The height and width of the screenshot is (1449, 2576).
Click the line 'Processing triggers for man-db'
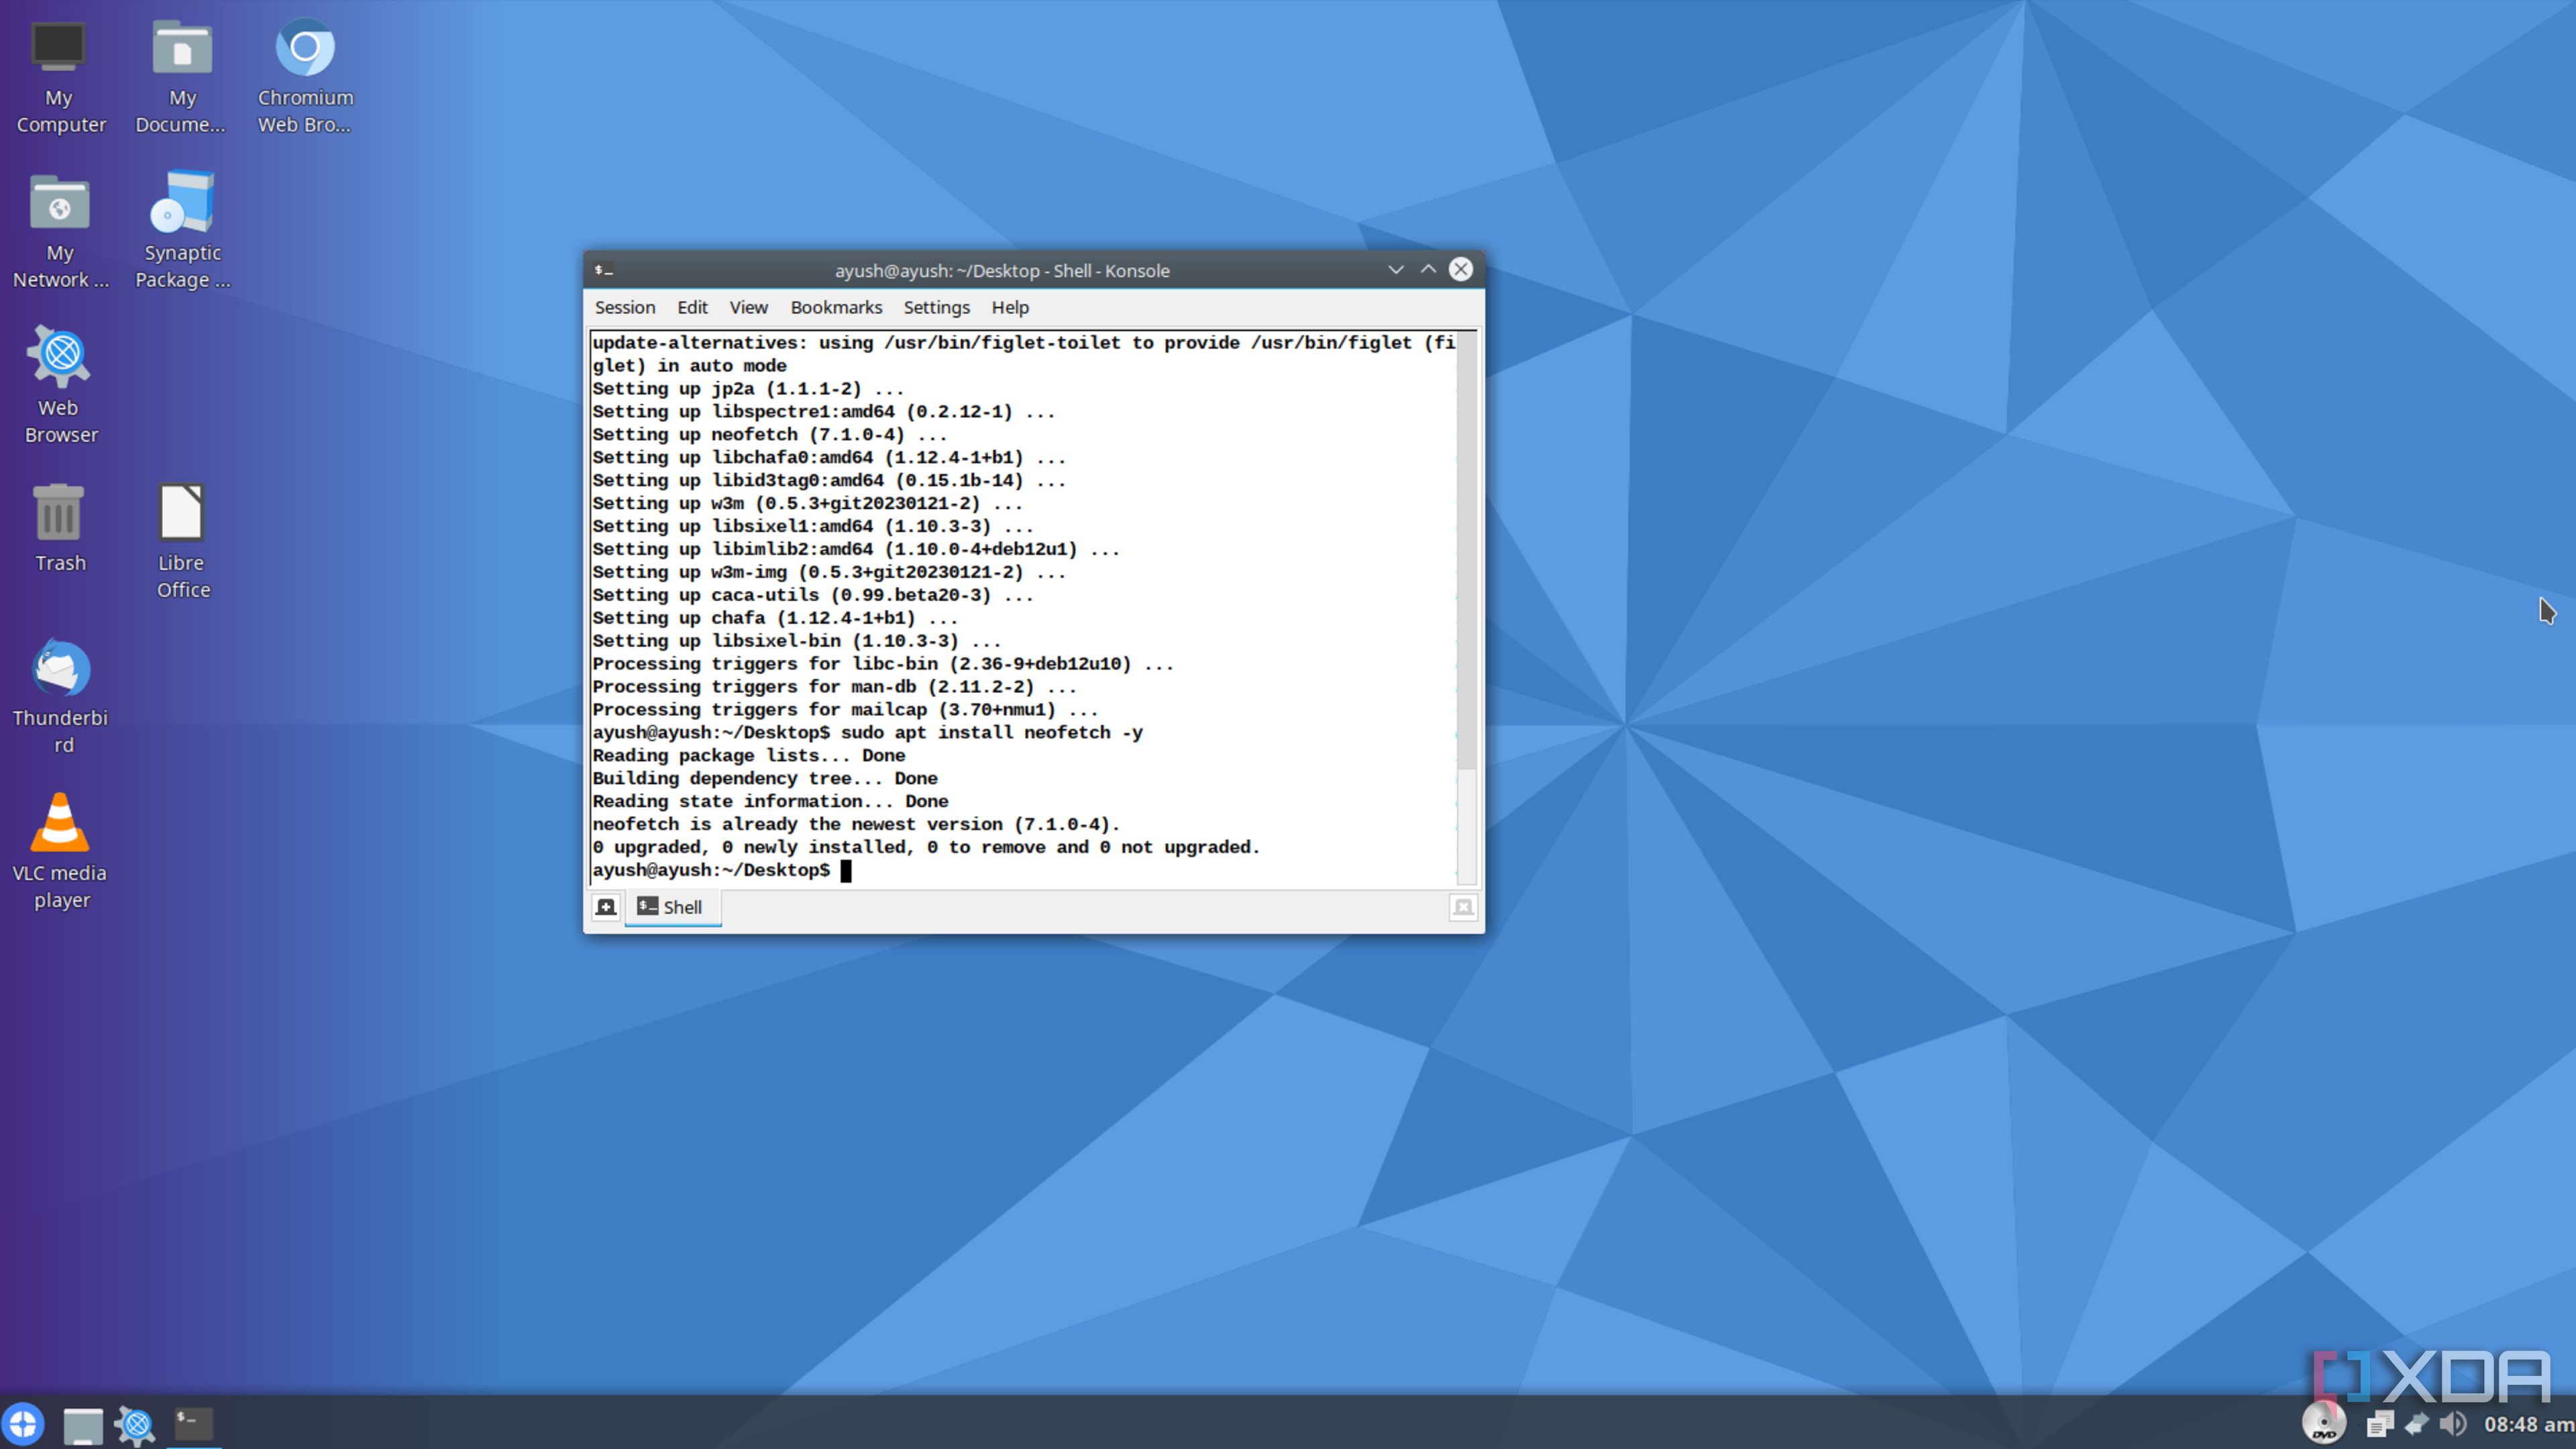pyautogui.click(x=834, y=687)
